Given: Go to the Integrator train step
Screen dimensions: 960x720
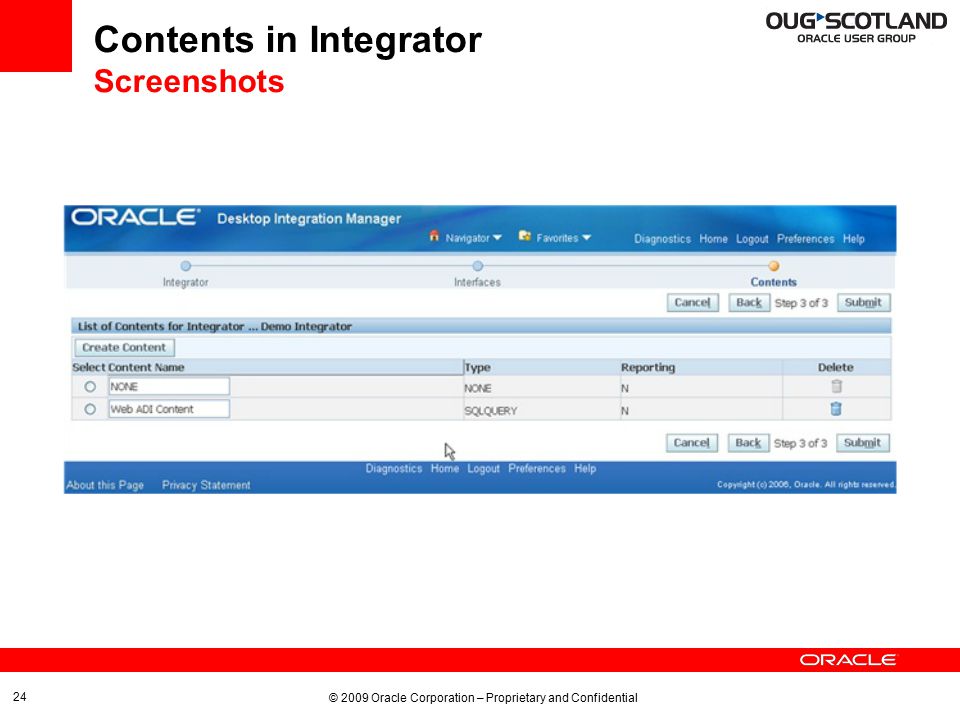Looking at the screenshot, I should pyautogui.click(x=186, y=266).
